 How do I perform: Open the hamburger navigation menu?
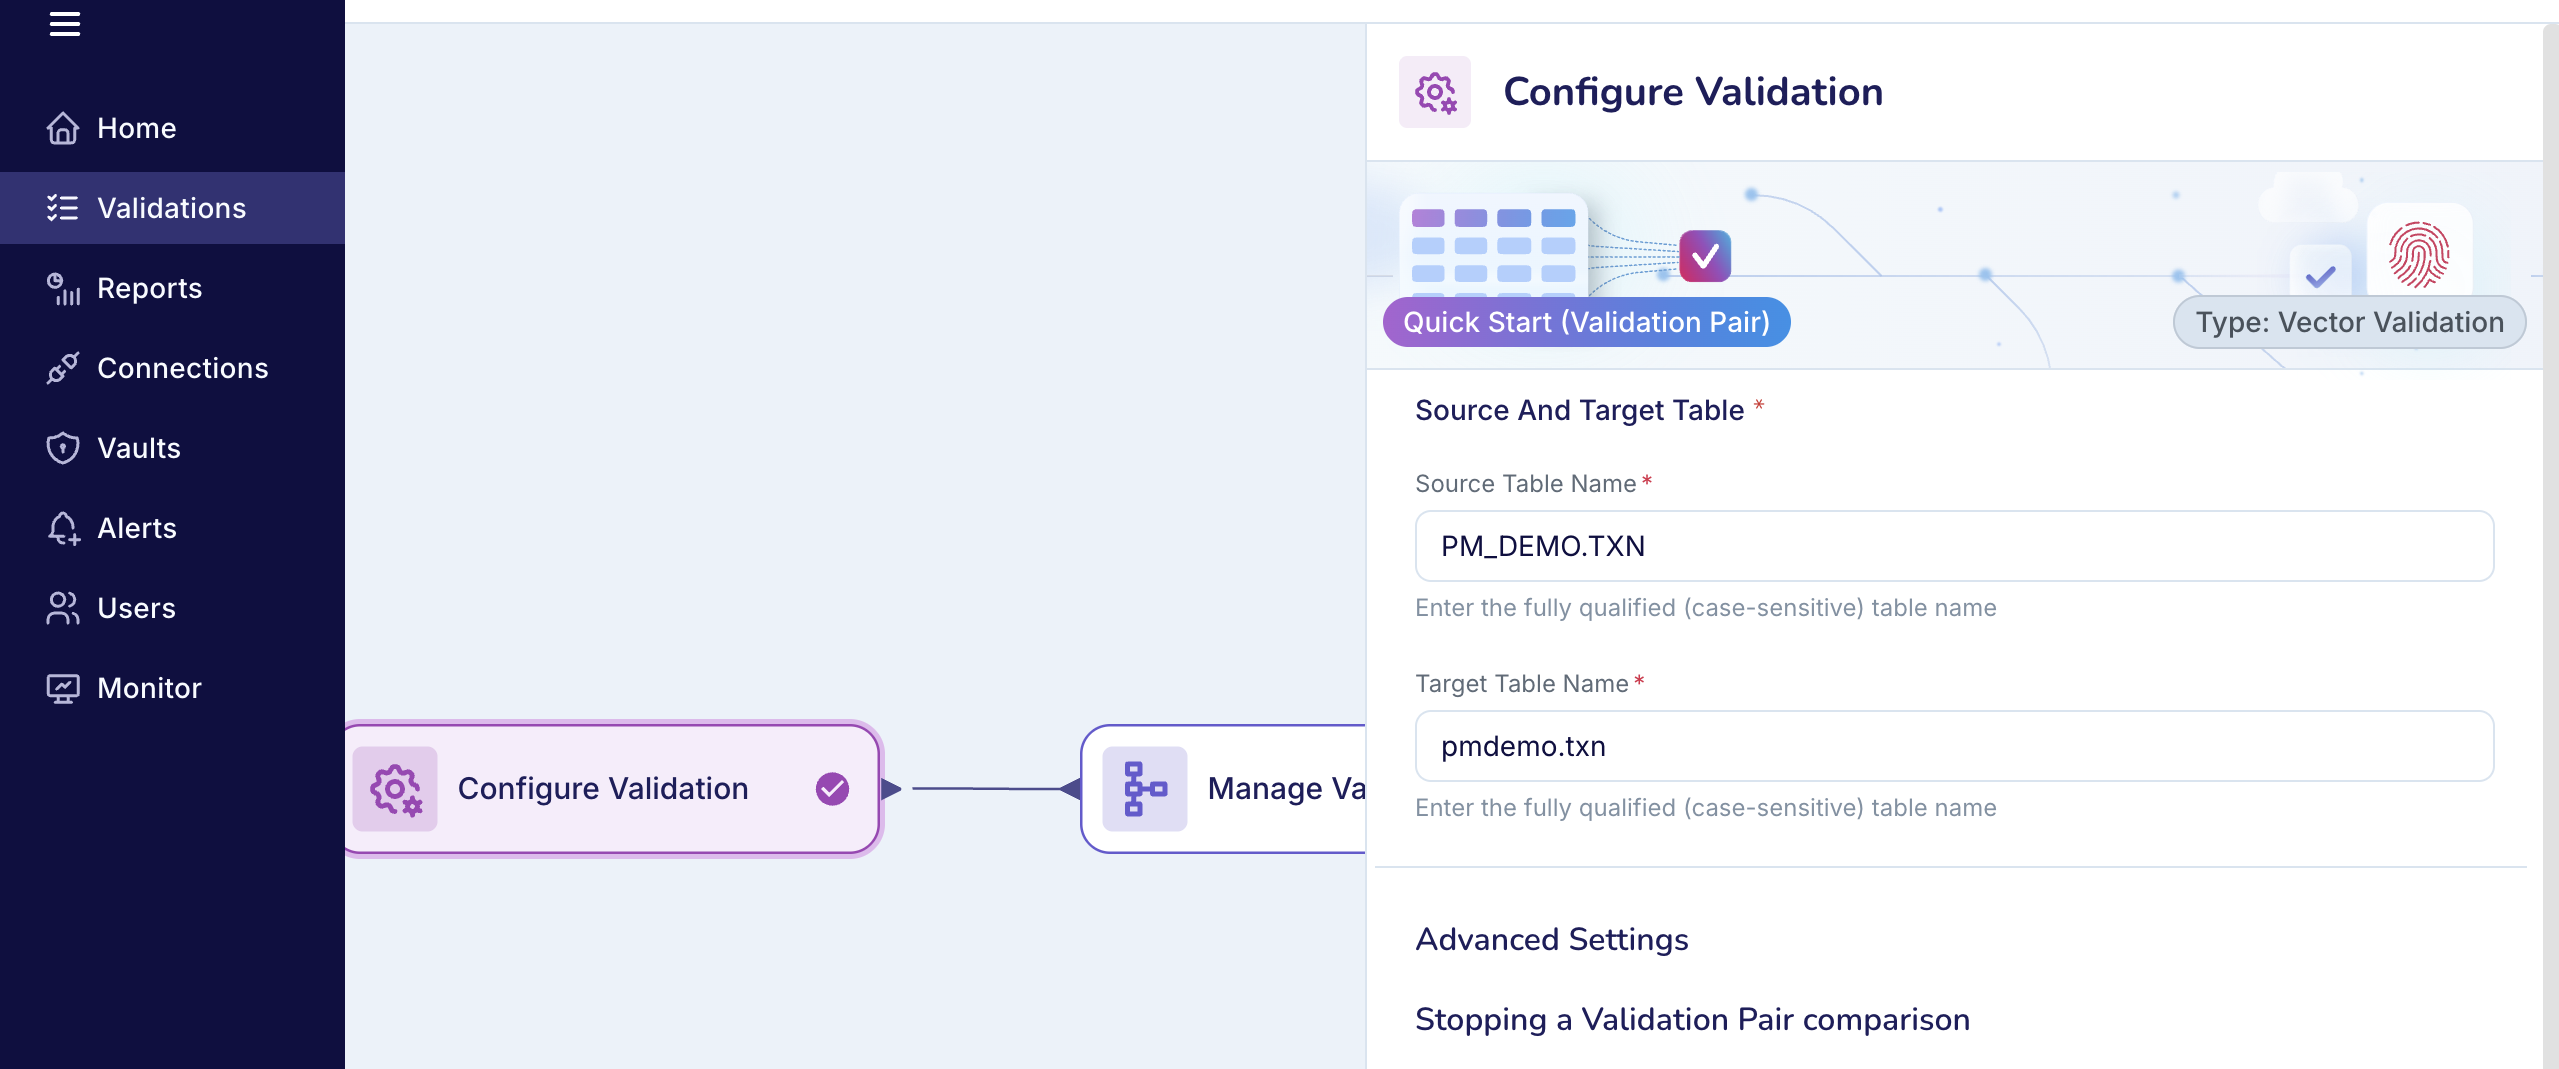click(64, 24)
